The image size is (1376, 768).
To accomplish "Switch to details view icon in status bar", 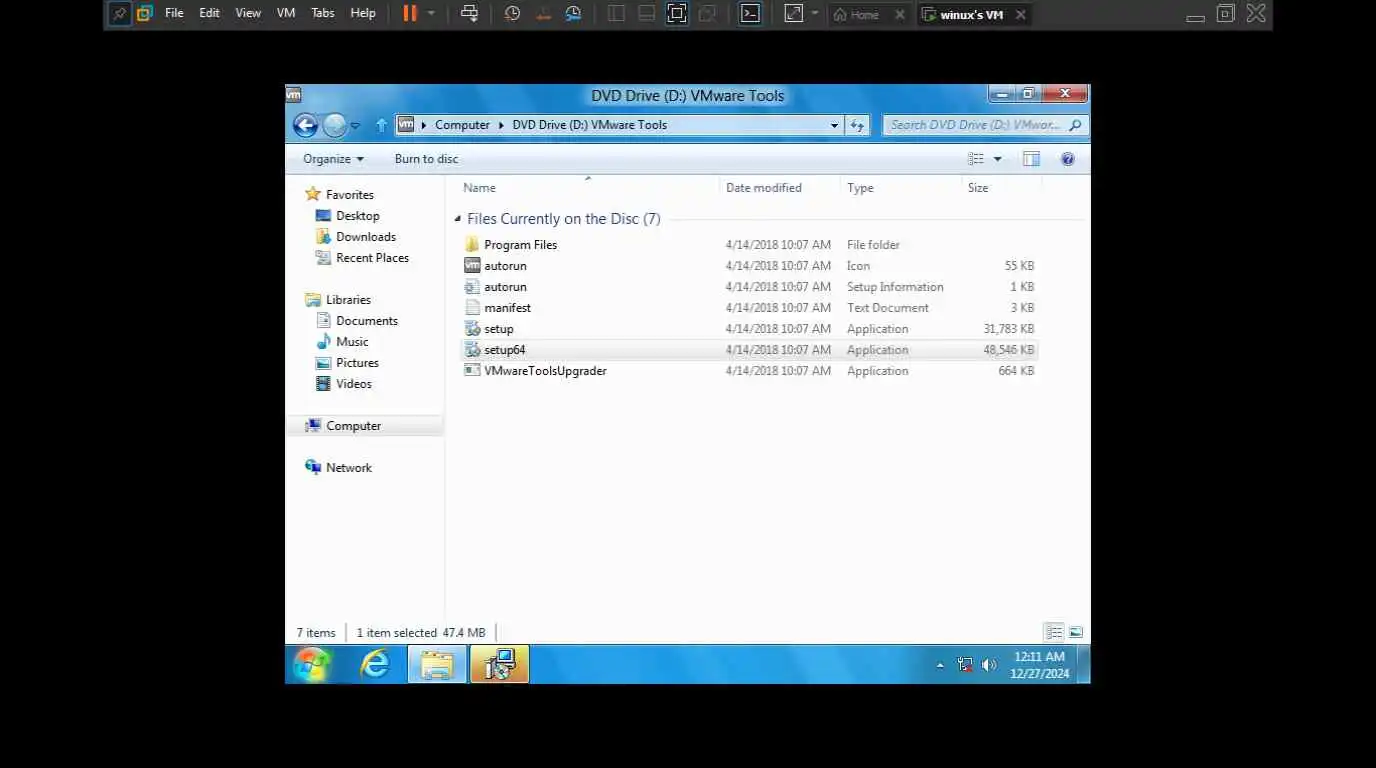I will (1054, 632).
